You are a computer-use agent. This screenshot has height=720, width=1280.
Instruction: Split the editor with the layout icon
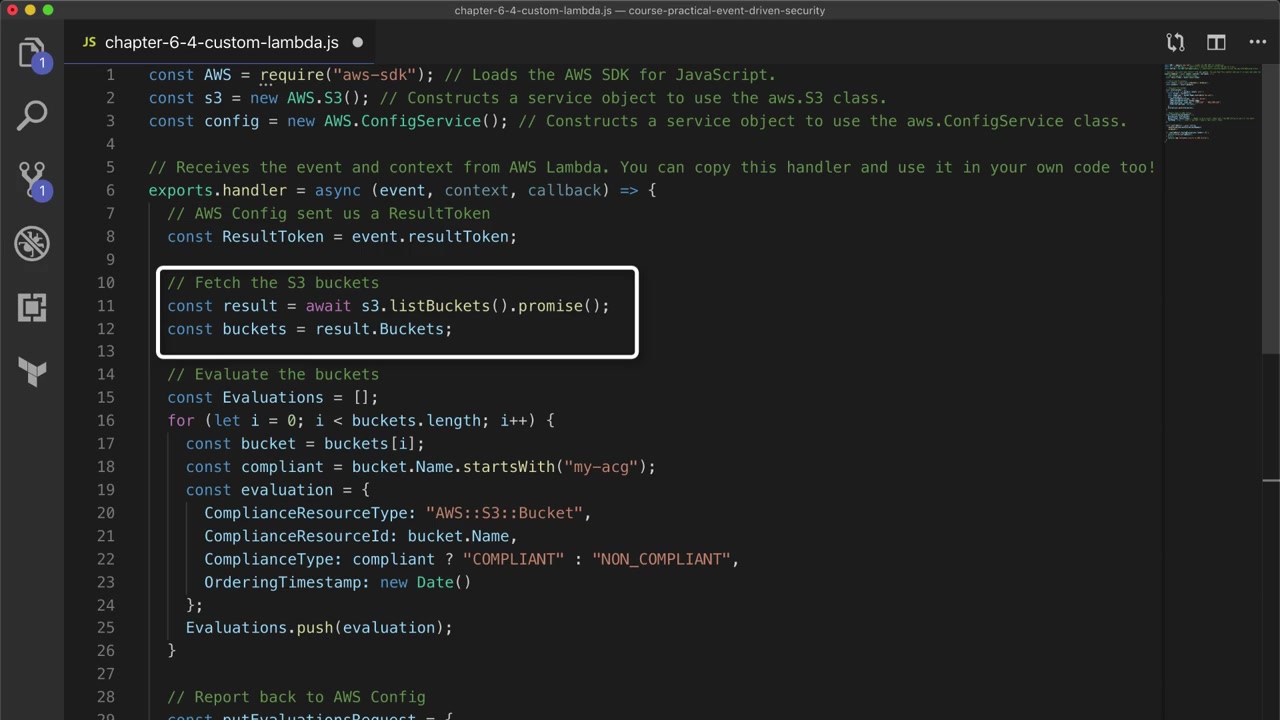coord(1216,42)
